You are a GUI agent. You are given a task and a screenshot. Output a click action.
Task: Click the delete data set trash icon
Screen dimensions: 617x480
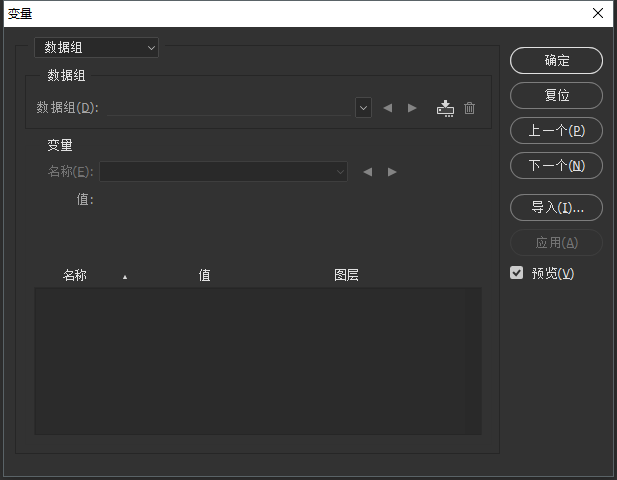pyautogui.click(x=469, y=108)
